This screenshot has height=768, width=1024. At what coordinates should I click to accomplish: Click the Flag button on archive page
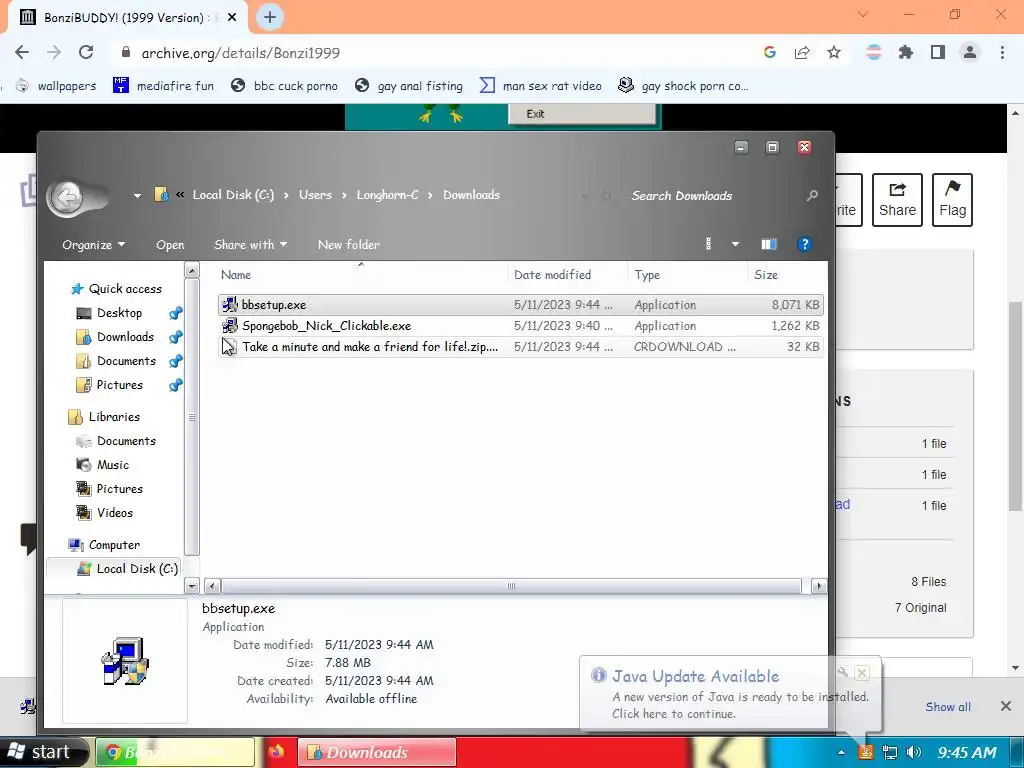tap(952, 200)
